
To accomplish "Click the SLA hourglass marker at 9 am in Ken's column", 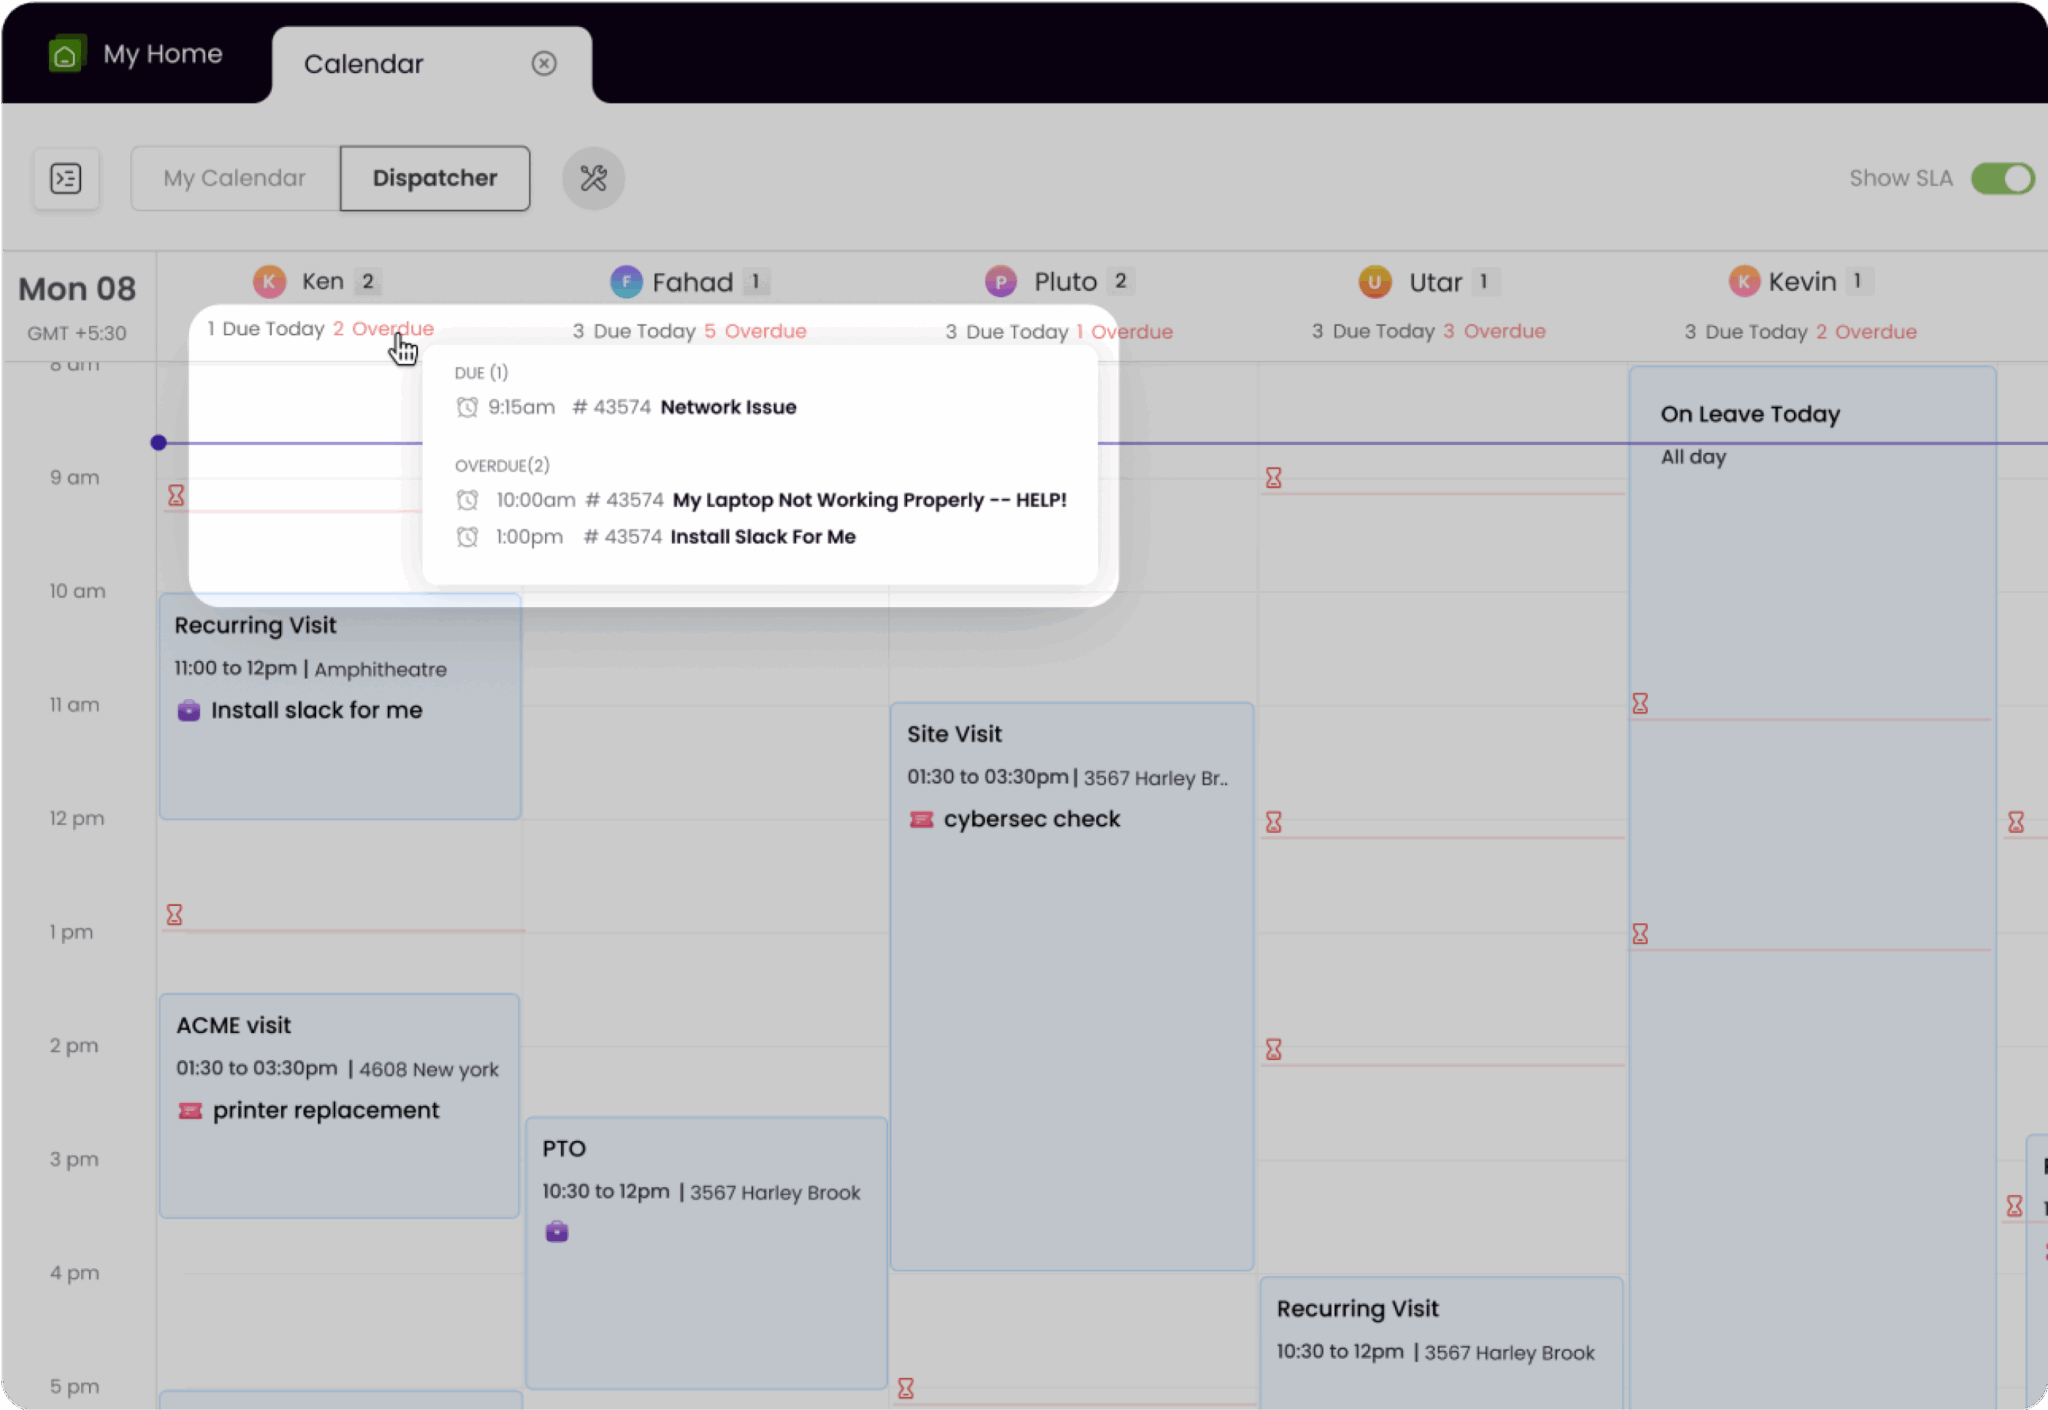I will click(x=176, y=496).
